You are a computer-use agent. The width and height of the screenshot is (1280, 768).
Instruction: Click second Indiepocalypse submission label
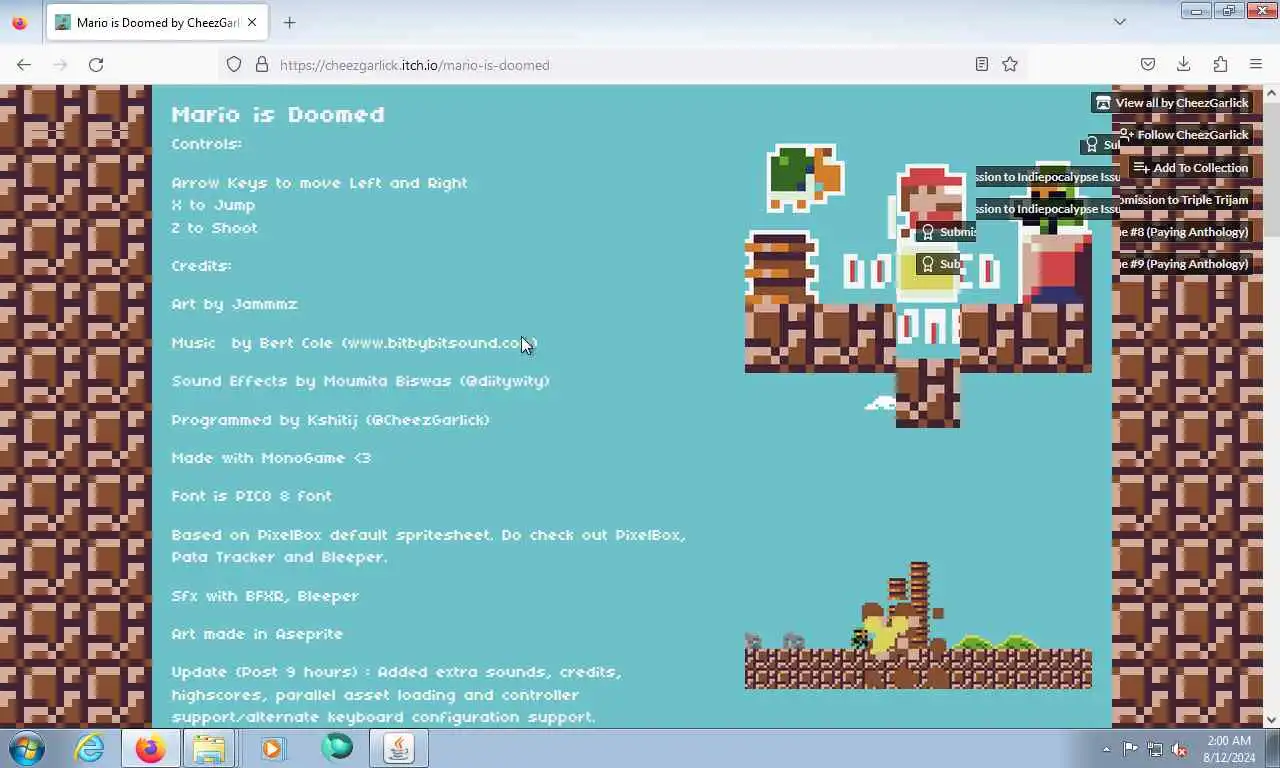point(1047,208)
